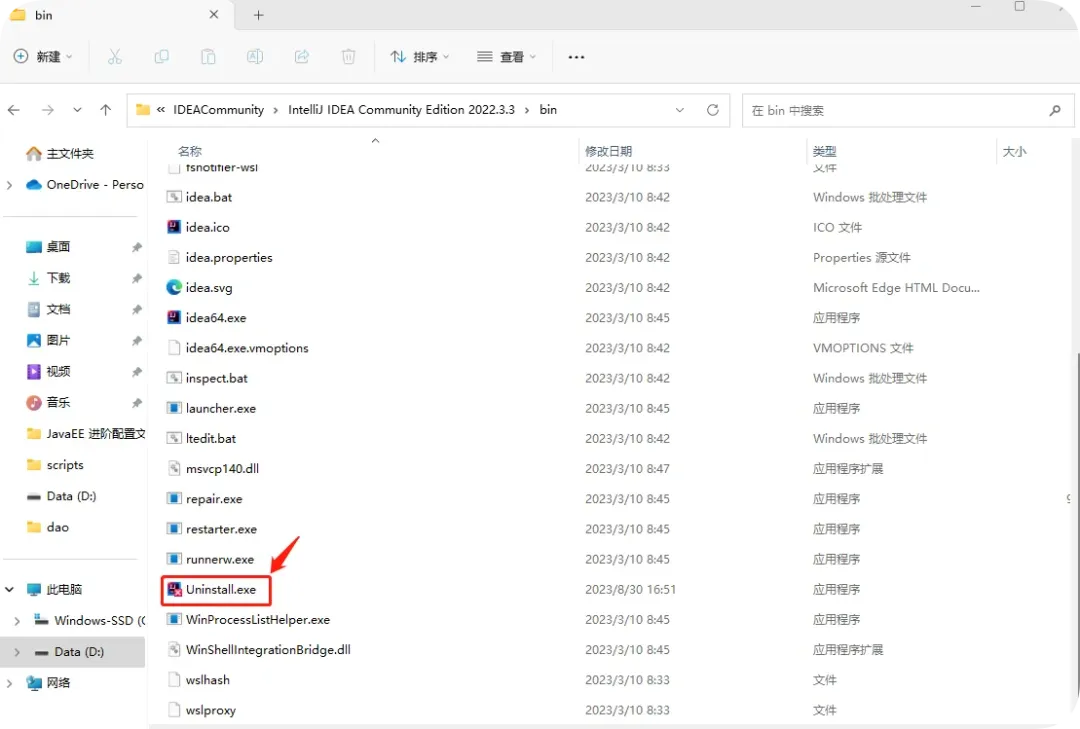Select idea64.exe.vmoptions file name
This screenshot has width=1080, height=729.
(247, 348)
